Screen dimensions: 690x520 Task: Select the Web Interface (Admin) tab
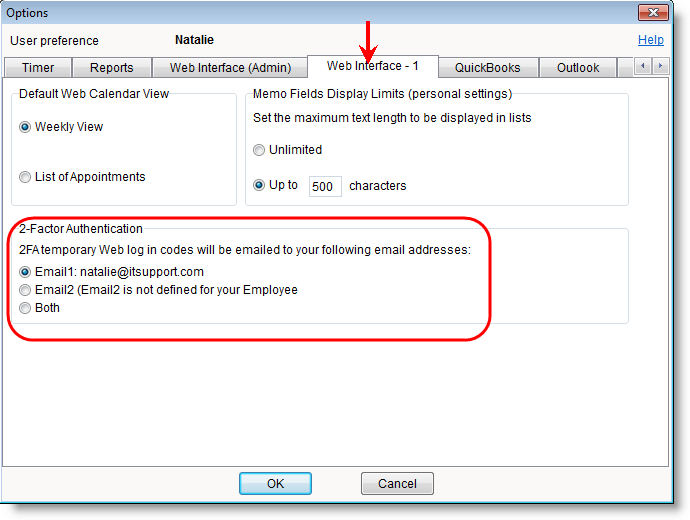coord(230,68)
